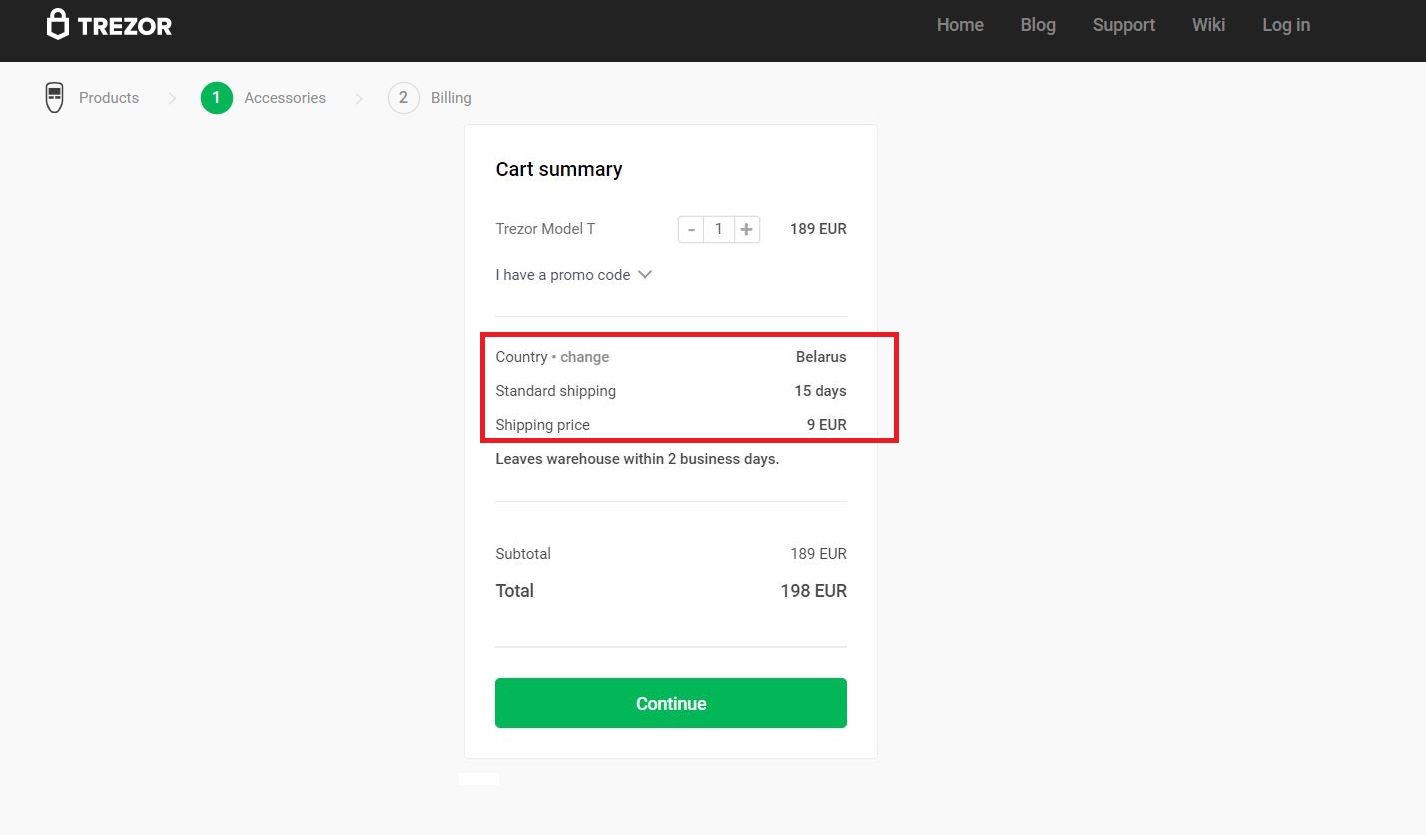Open the Home menu item
The height and width of the screenshot is (835, 1426).
960,25
